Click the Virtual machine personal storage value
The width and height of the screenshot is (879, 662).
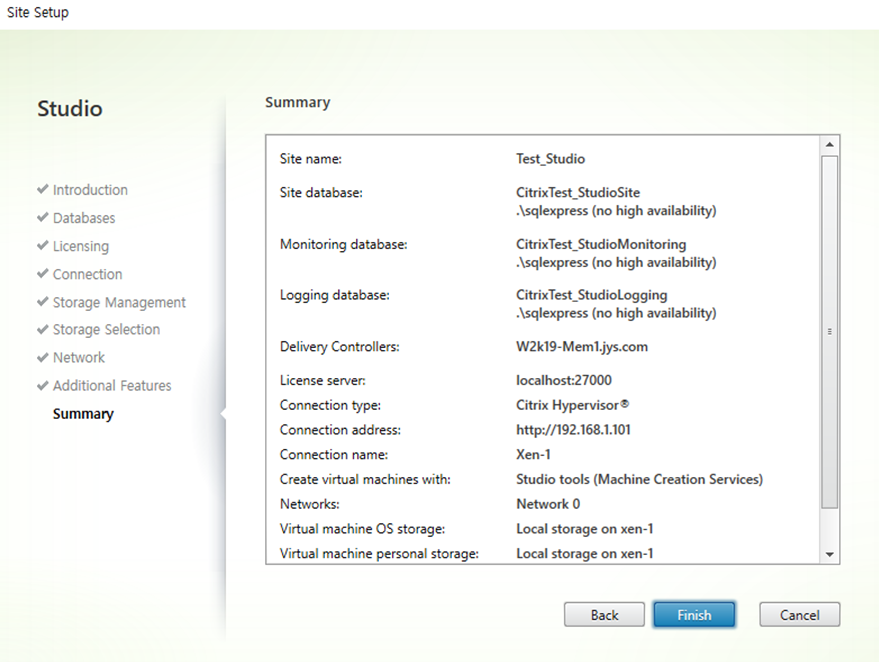coord(585,553)
